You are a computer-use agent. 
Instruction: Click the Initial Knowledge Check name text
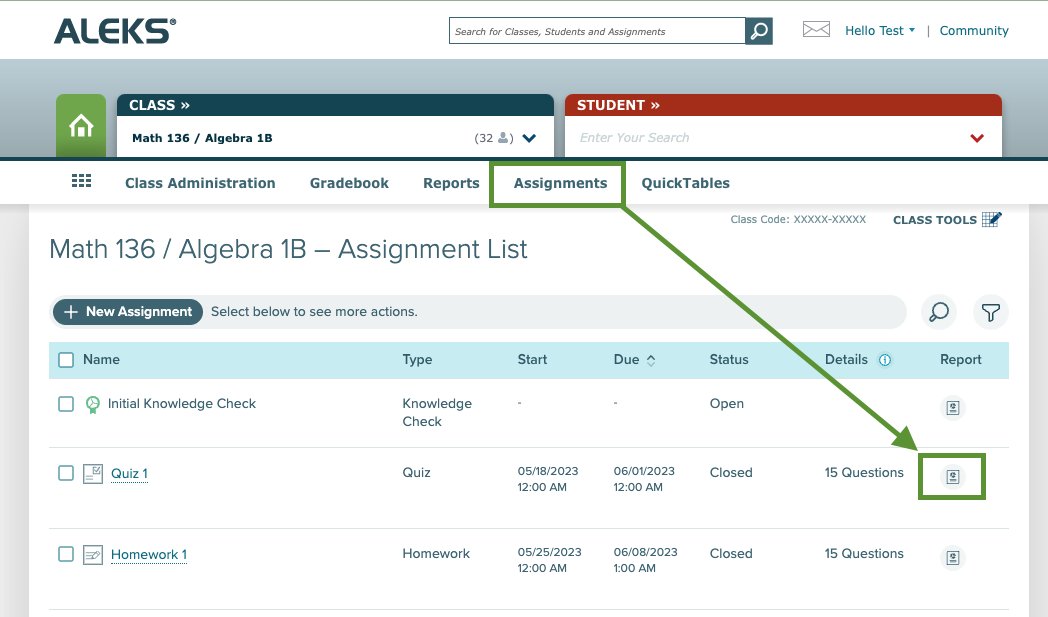[182, 404]
